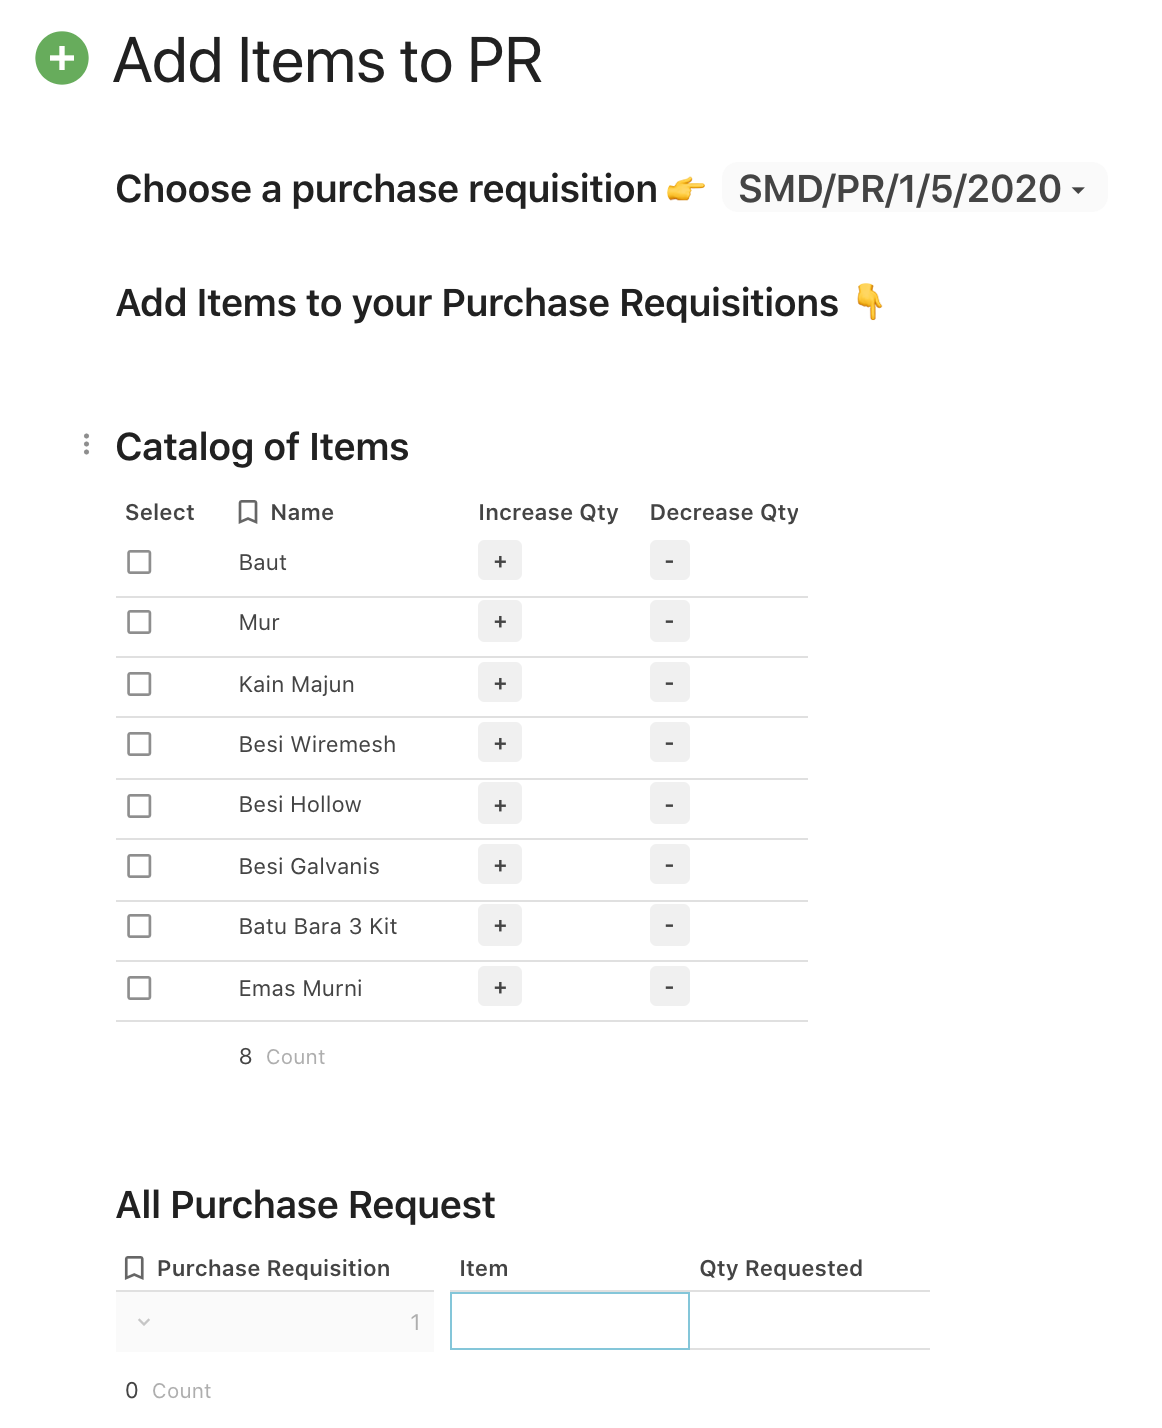Decrease quantity for Mur
This screenshot has height=1428, width=1162.
coord(669,622)
